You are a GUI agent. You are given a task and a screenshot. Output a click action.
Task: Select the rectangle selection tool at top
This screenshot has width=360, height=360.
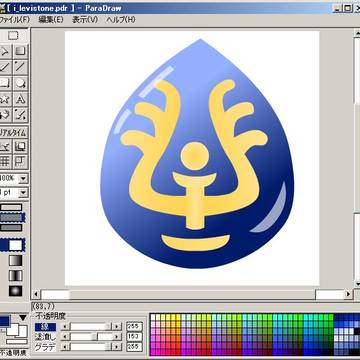13,35
